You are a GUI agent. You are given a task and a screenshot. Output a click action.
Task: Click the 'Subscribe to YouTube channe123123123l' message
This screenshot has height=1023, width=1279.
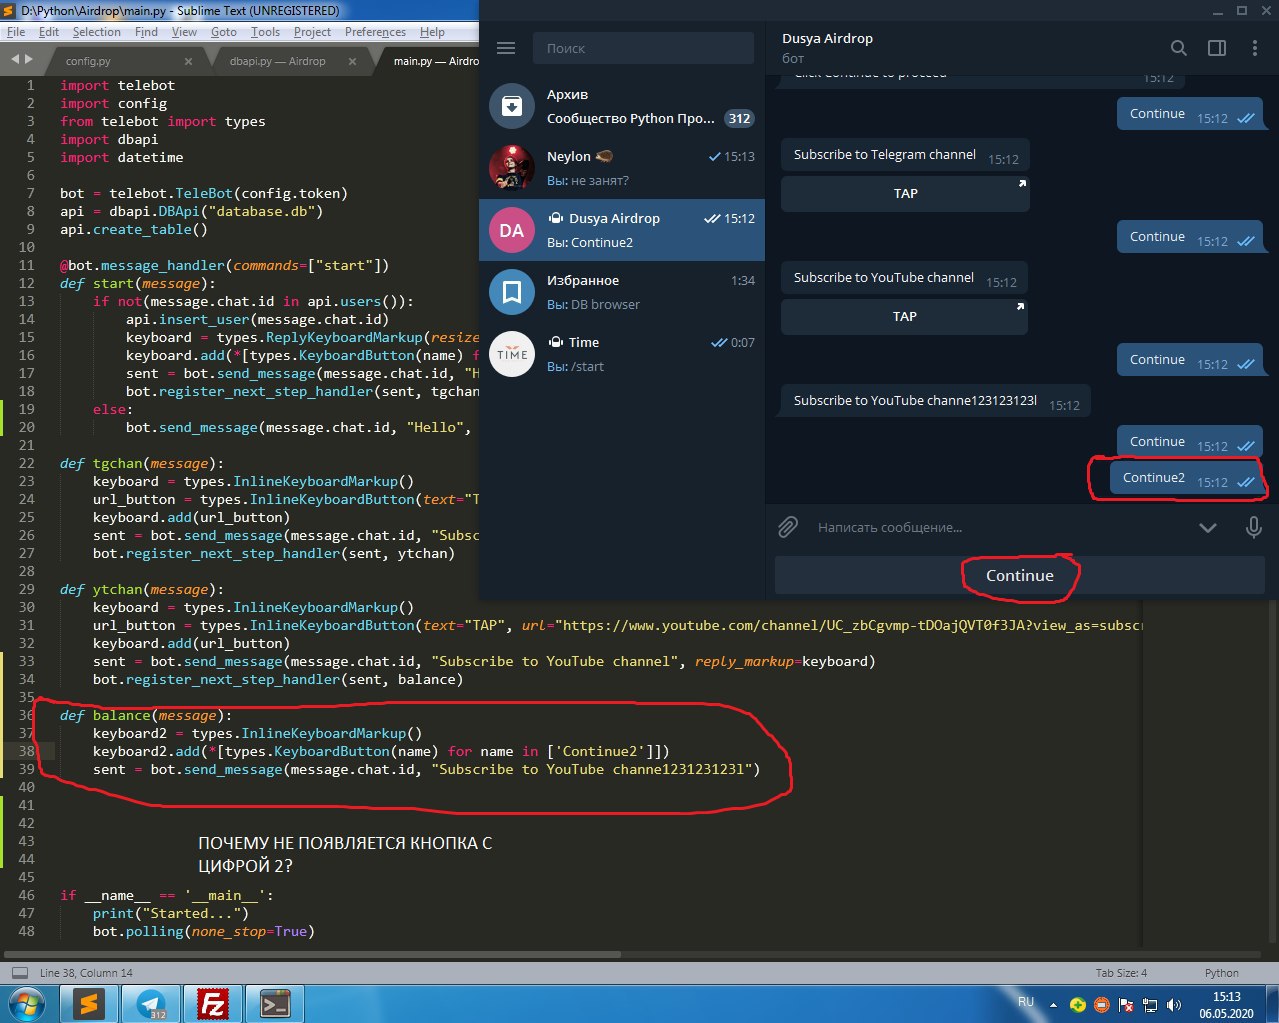935,401
